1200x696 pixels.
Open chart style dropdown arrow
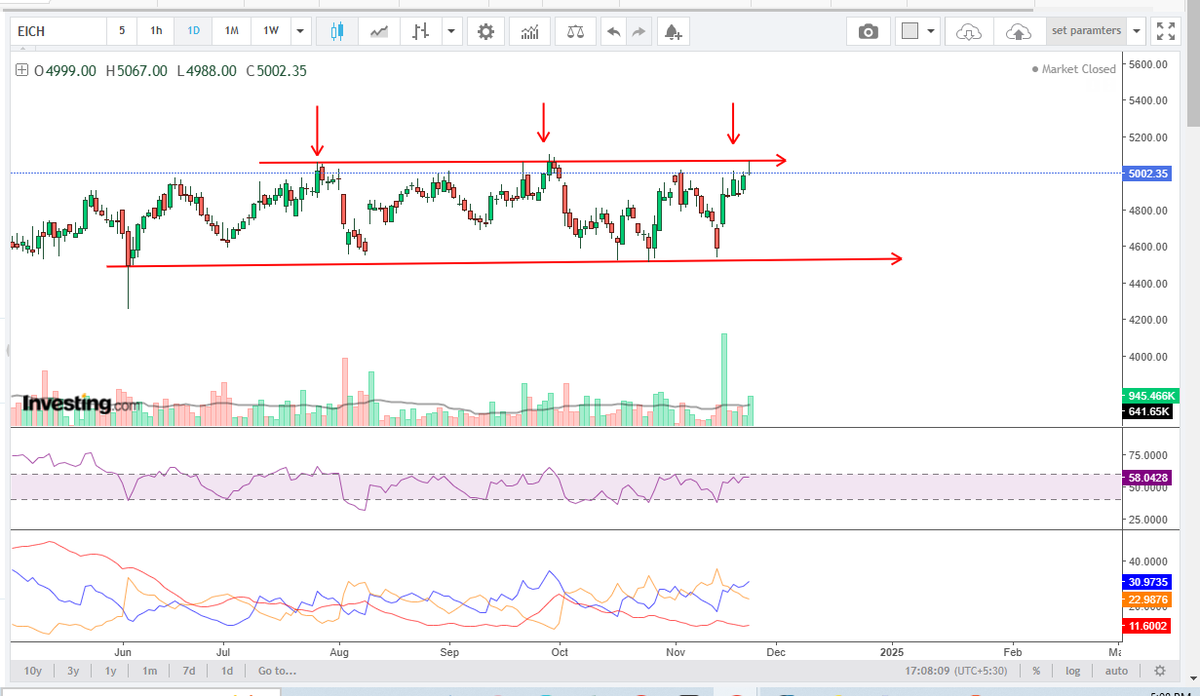(453, 31)
